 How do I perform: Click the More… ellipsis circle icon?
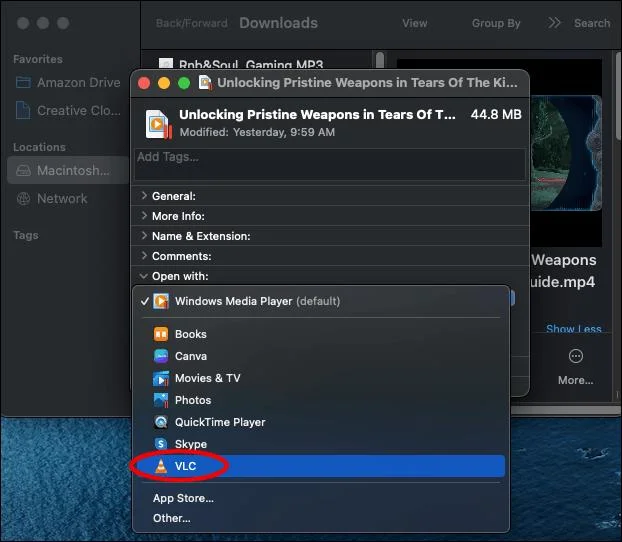576,356
